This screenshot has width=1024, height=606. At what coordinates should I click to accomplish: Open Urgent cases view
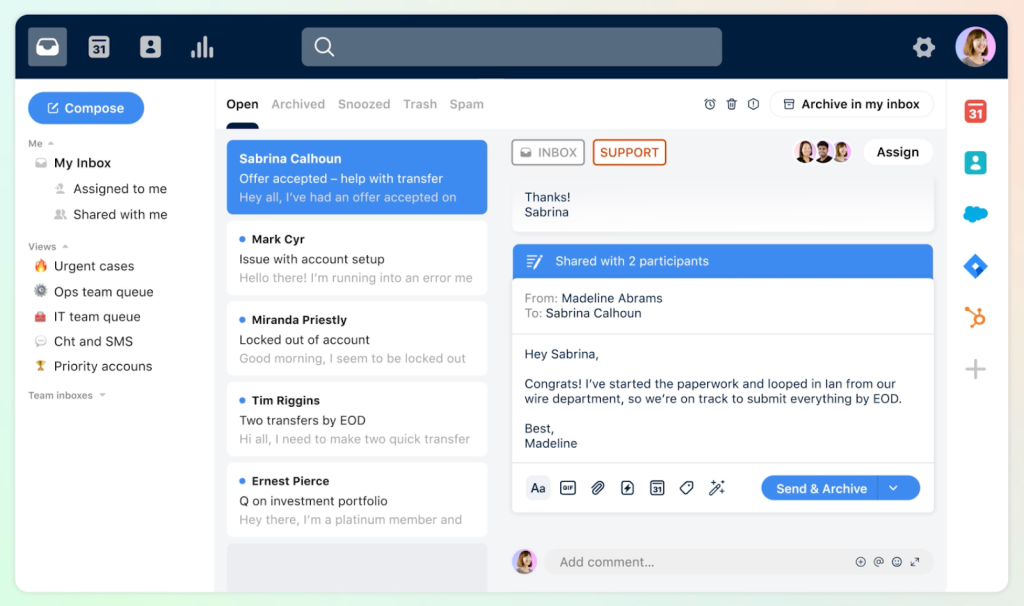pyautogui.click(x=93, y=266)
